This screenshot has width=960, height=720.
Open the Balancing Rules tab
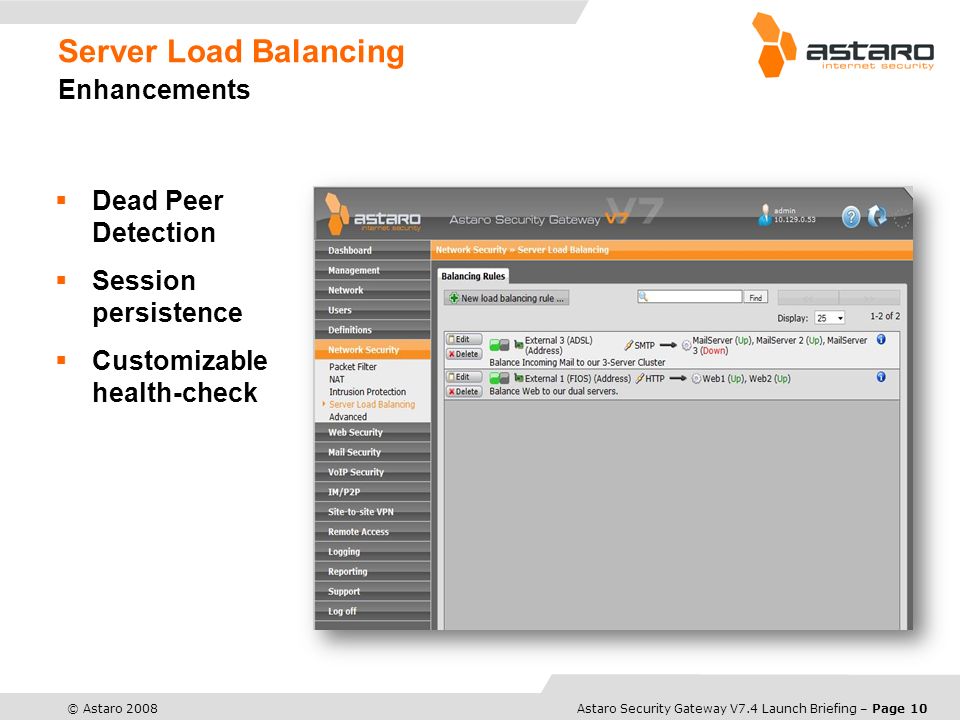473,276
